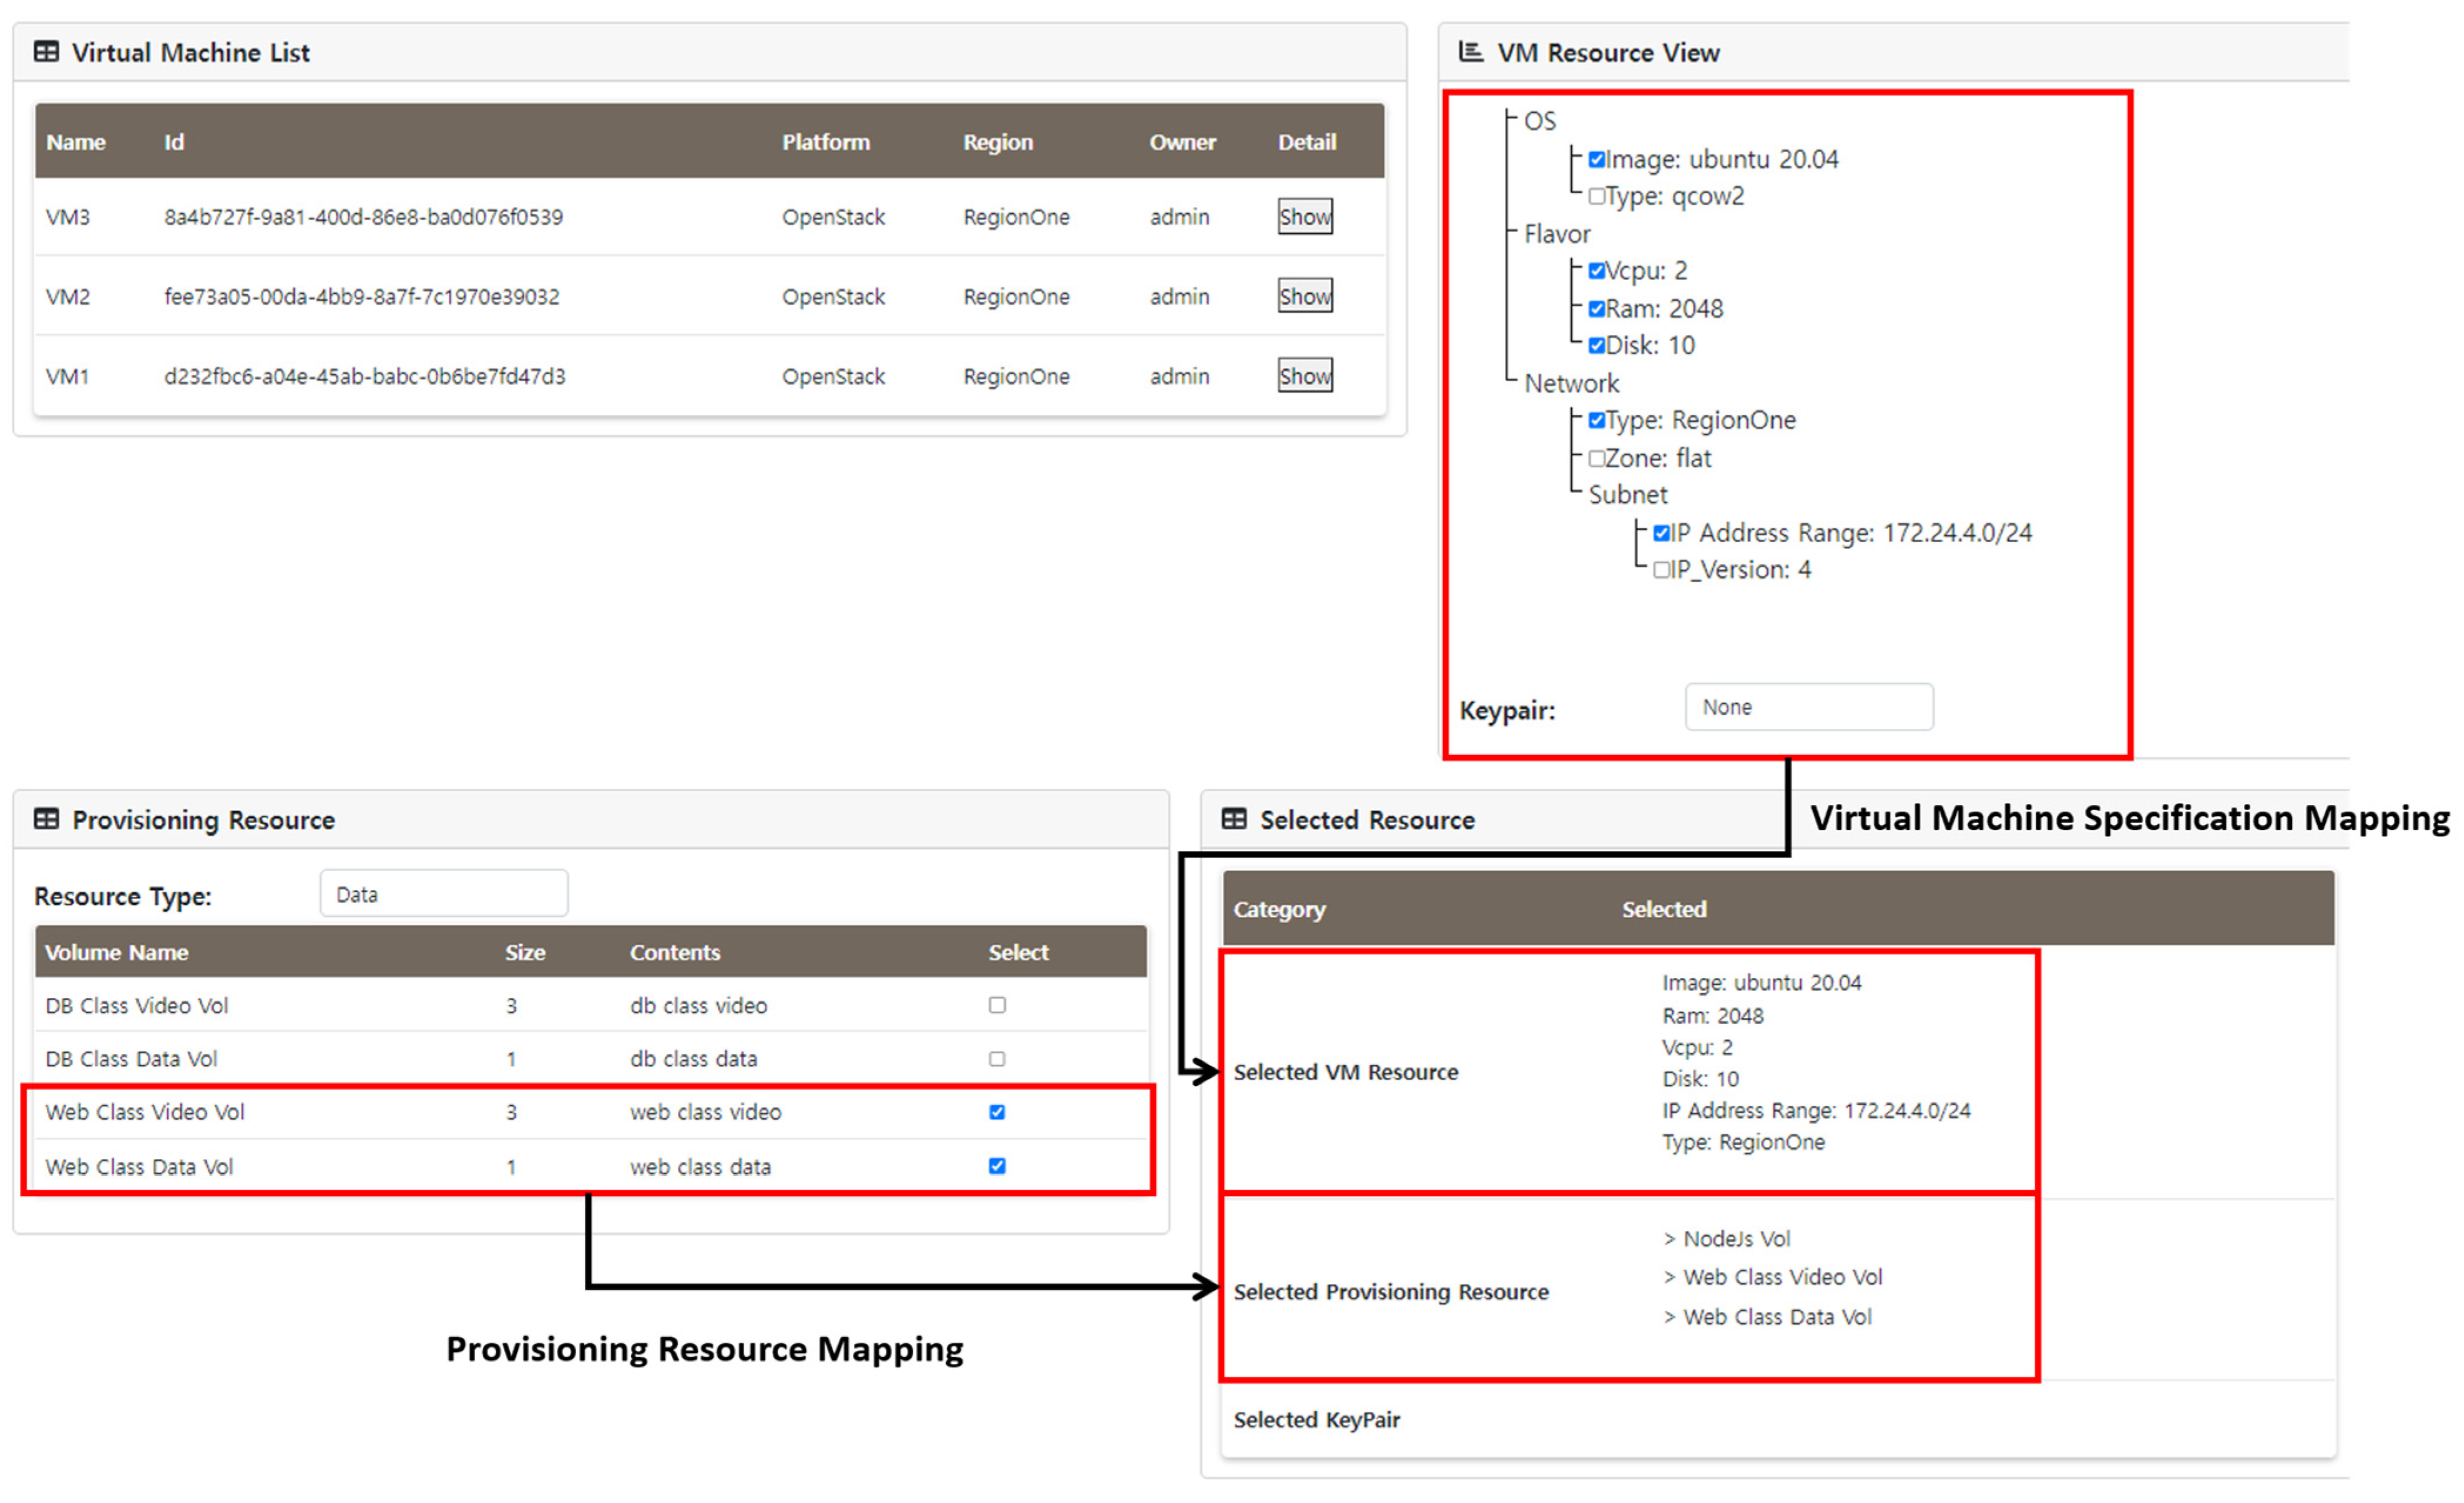Toggle the Ram: 2048 checkbox
Image resolution: width=2464 pixels, height=1503 pixels.
pyautogui.click(x=1597, y=309)
